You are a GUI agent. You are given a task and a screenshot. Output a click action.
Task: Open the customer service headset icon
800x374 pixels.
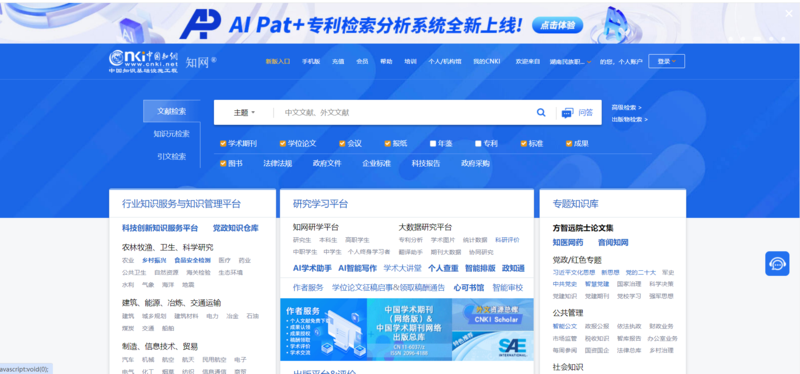(777, 264)
